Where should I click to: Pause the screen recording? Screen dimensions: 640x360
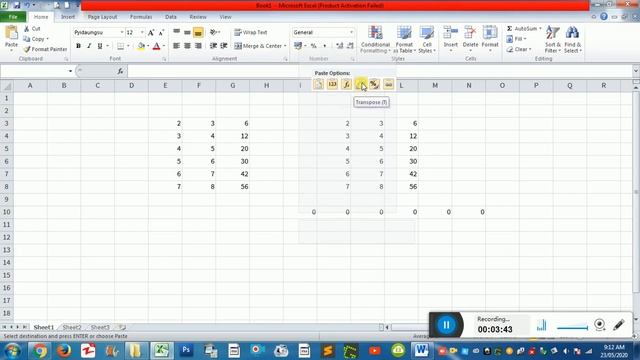[x=446, y=325]
